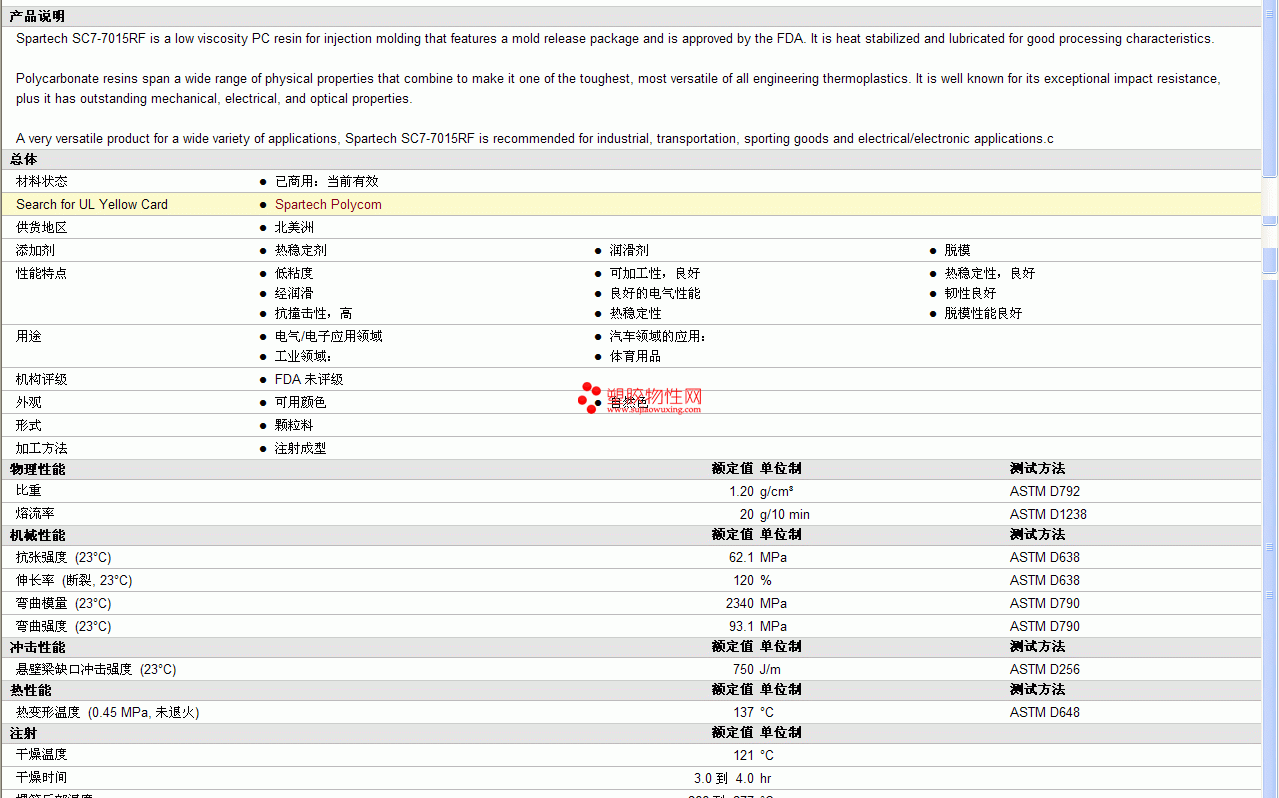The width and height of the screenshot is (1279, 798).
Task: Click the 热稳定剂 additive entry
Action: (x=301, y=250)
